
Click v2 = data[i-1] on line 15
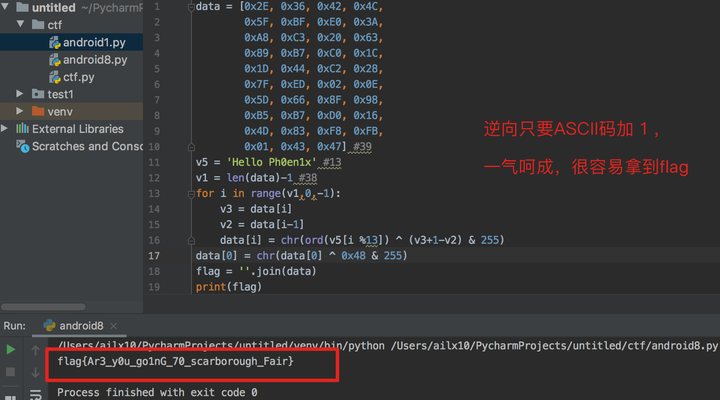[262, 225]
